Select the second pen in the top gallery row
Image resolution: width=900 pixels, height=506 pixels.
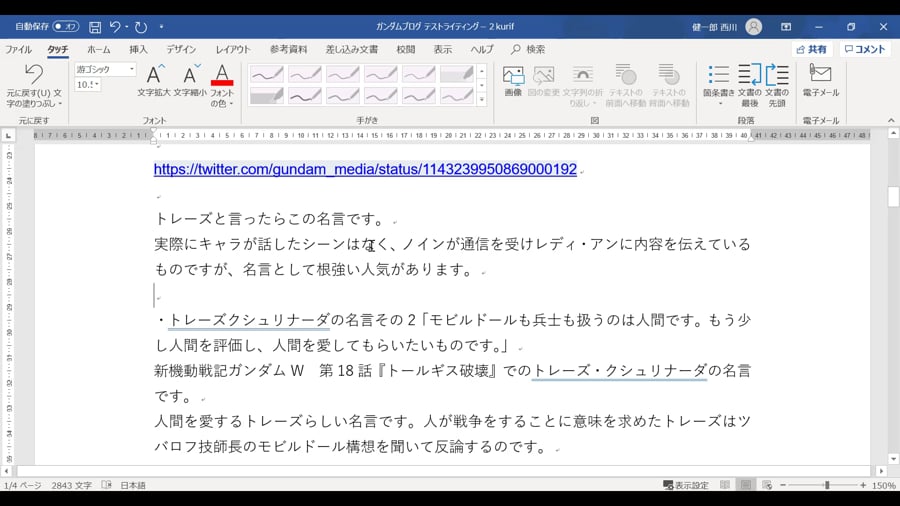click(x=305, y=74)
